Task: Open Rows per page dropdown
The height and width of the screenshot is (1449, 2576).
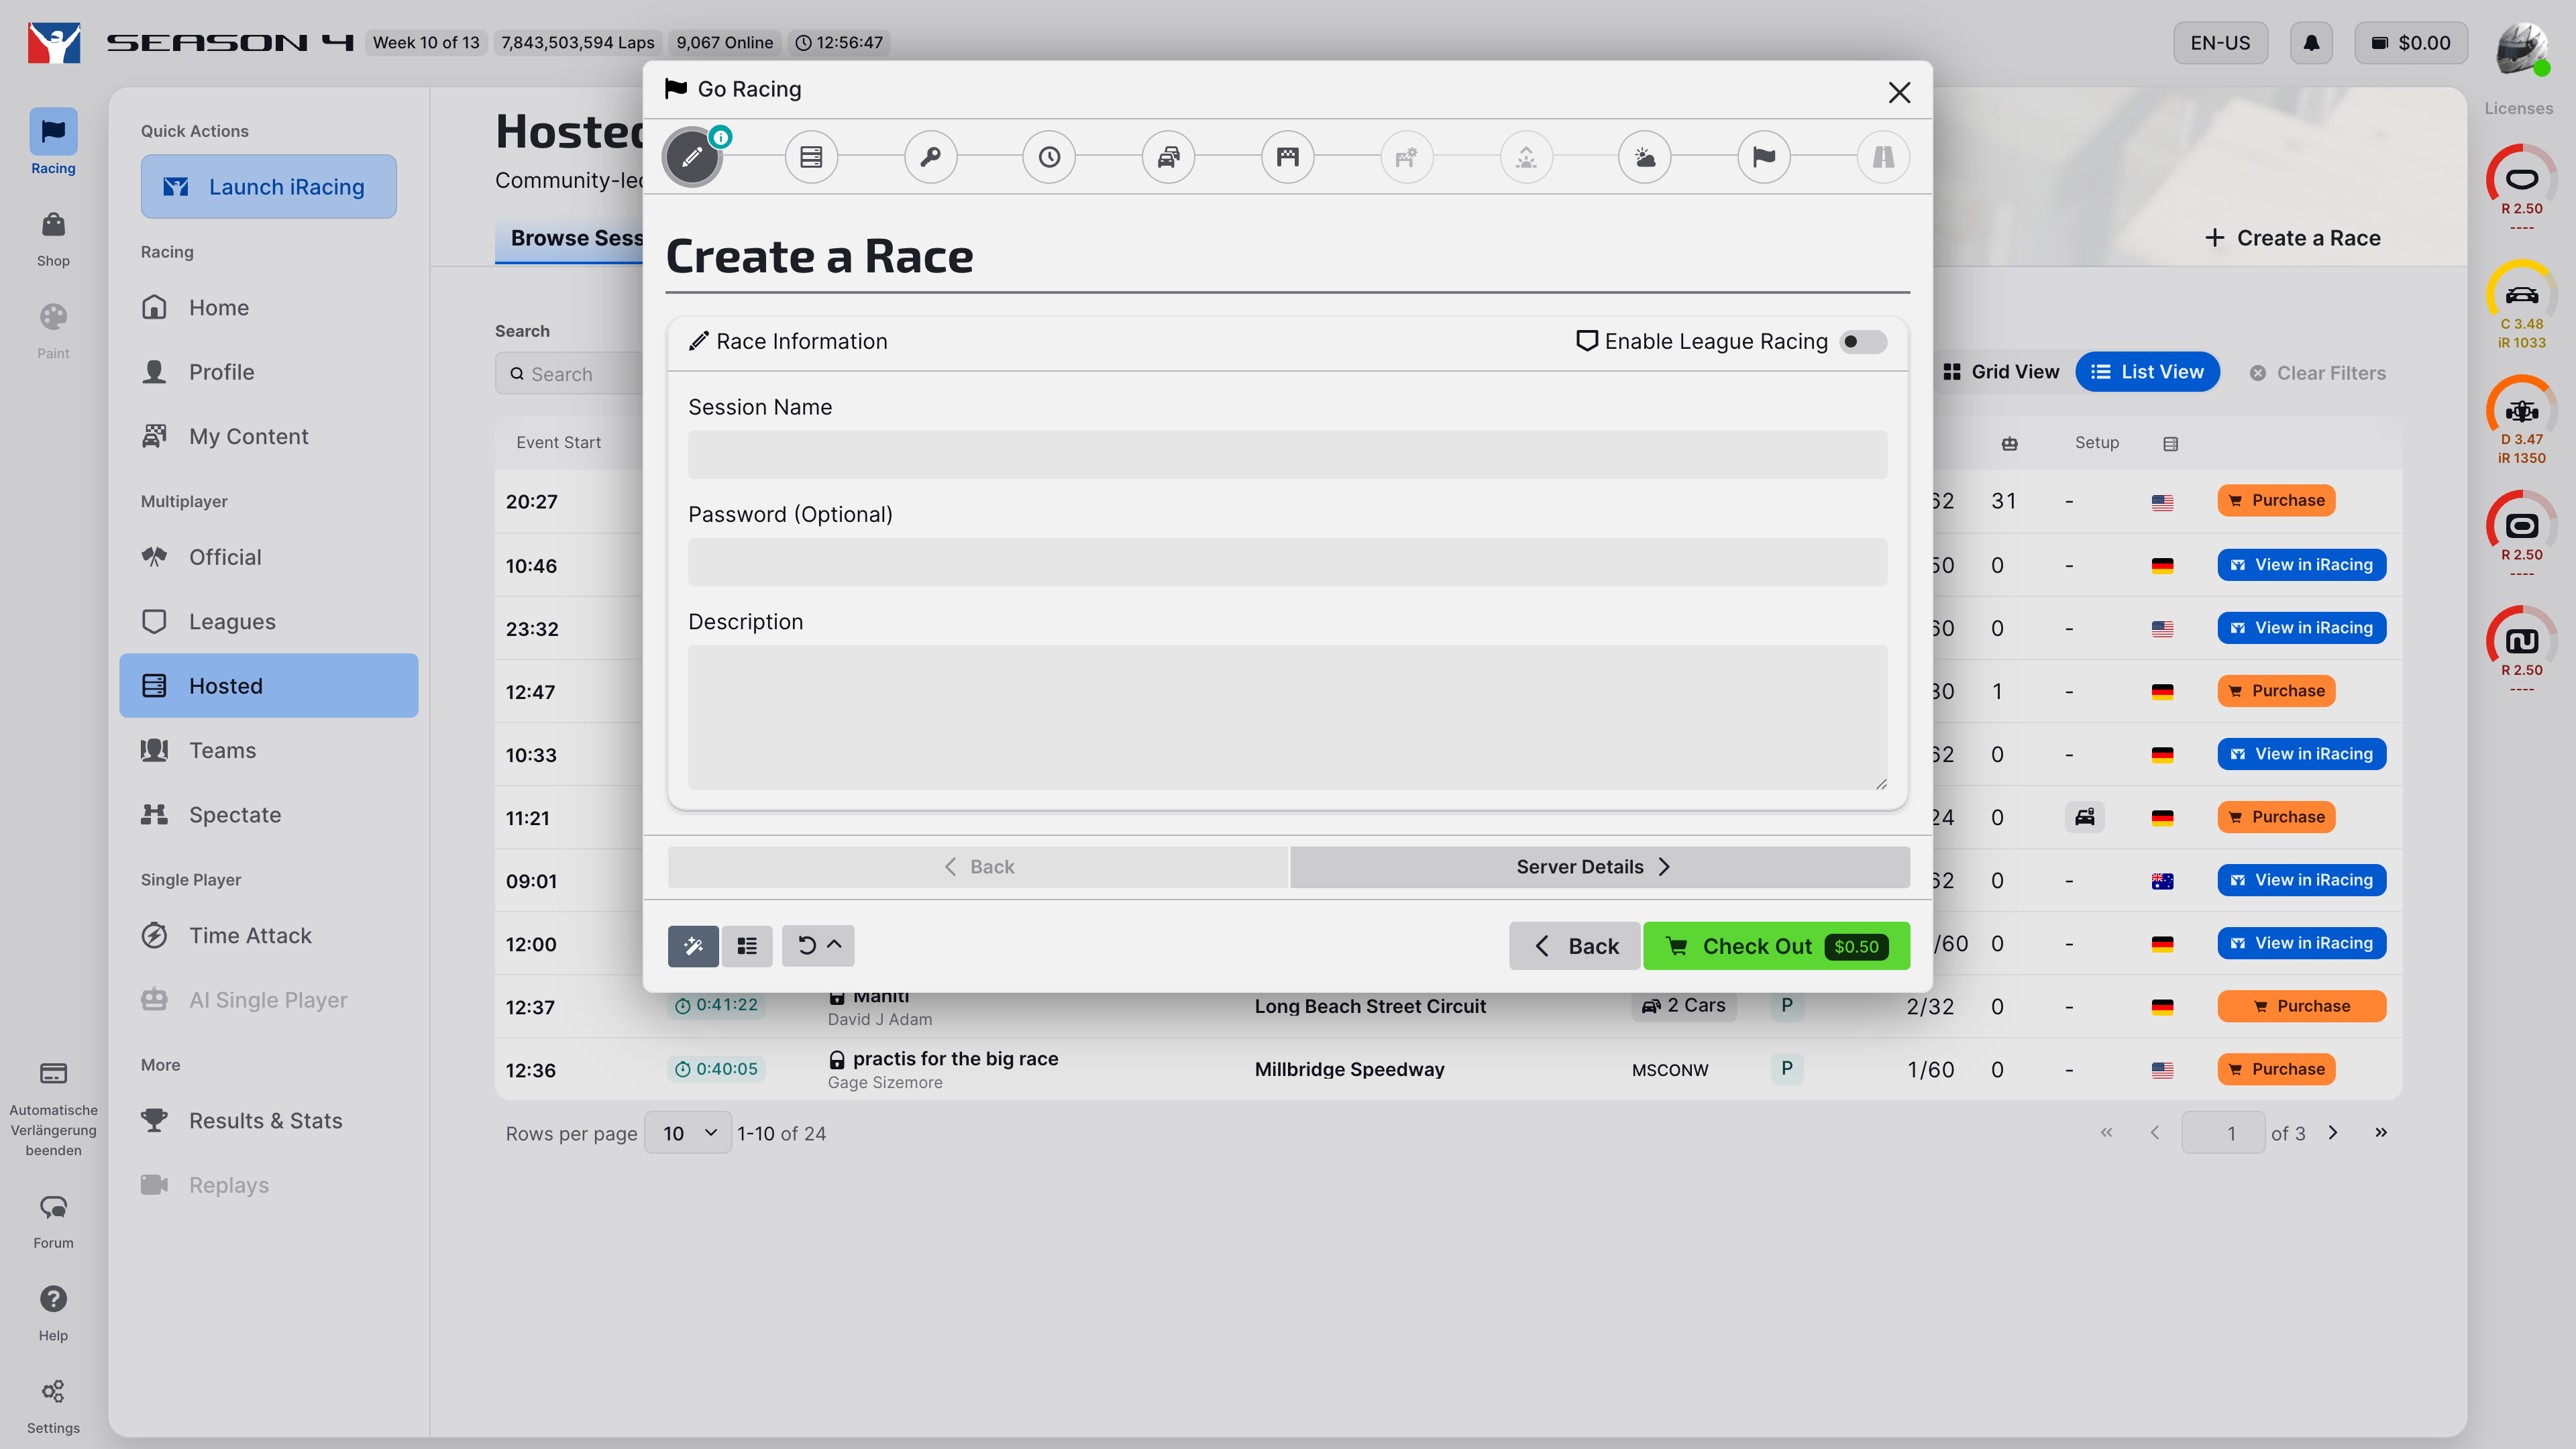Action: pos(688,1133)
